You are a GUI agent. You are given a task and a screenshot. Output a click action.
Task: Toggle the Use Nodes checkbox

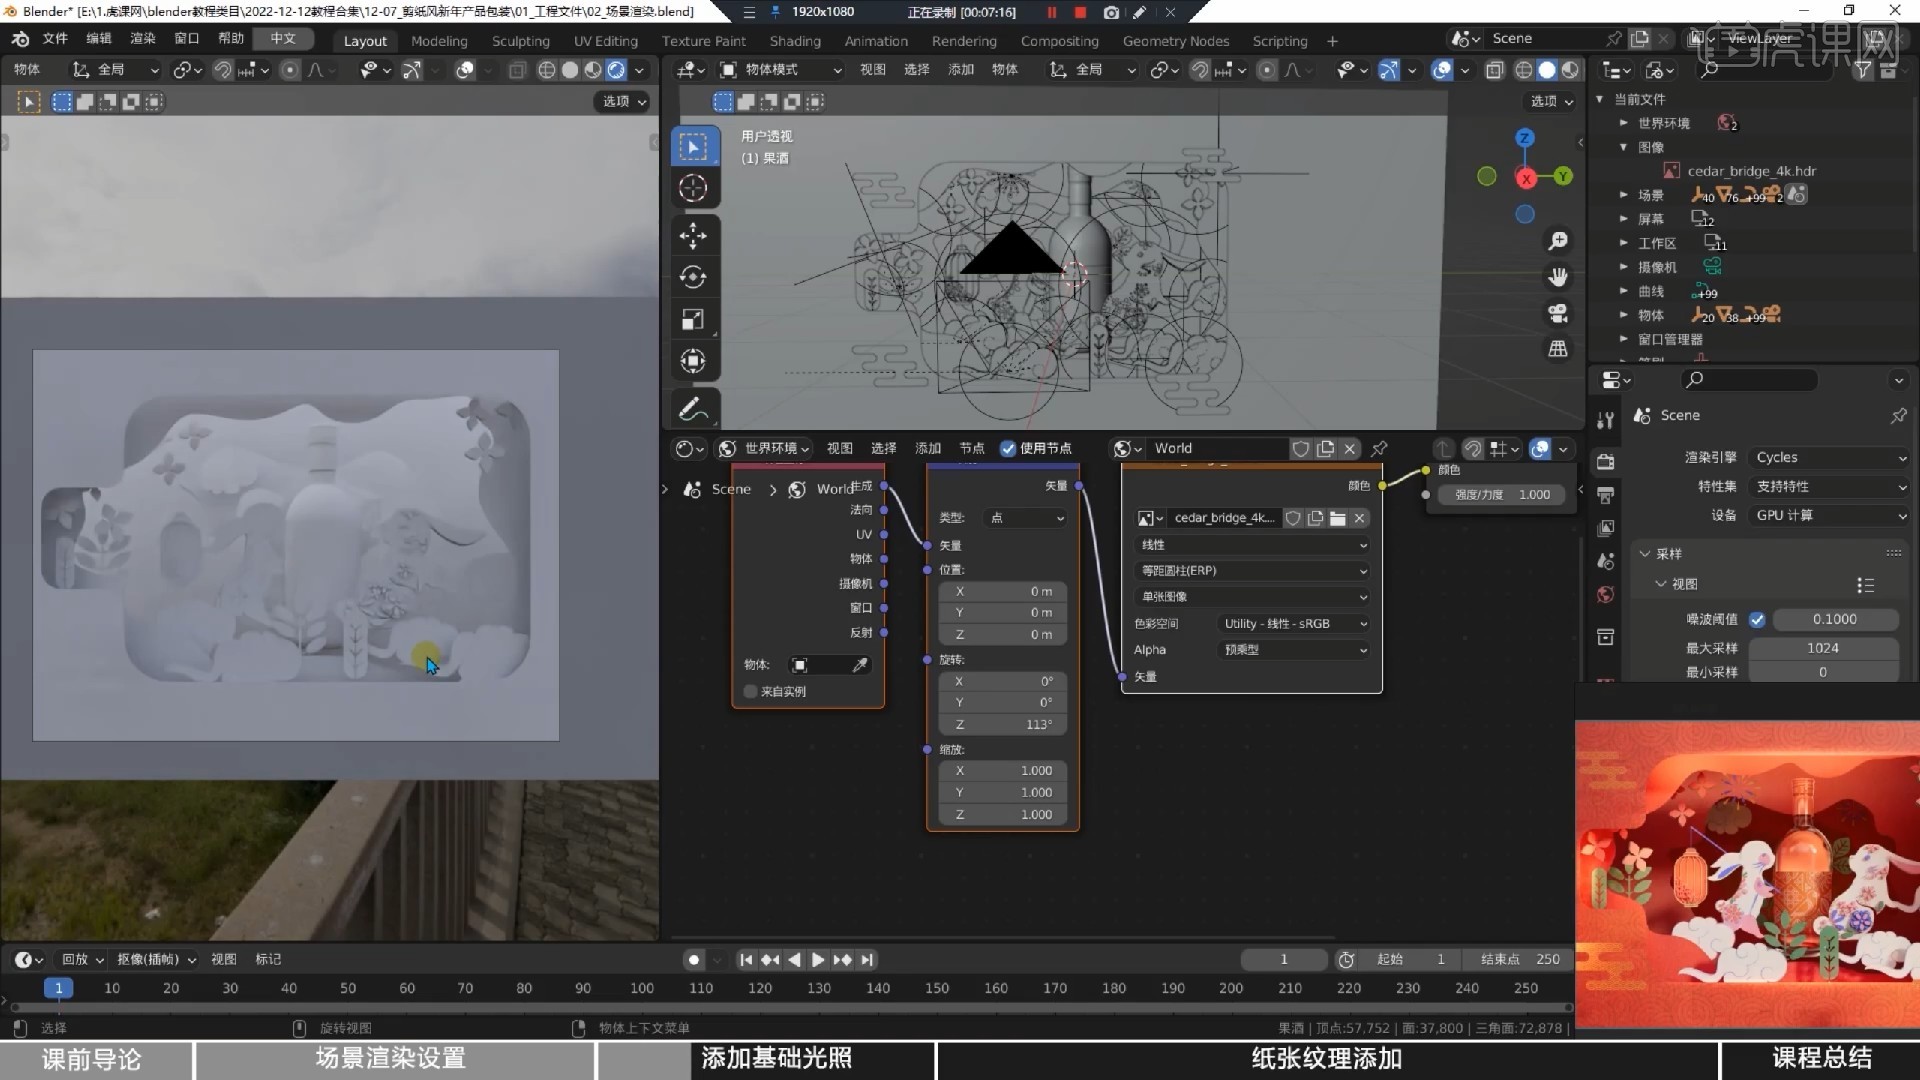(1008, 449)
